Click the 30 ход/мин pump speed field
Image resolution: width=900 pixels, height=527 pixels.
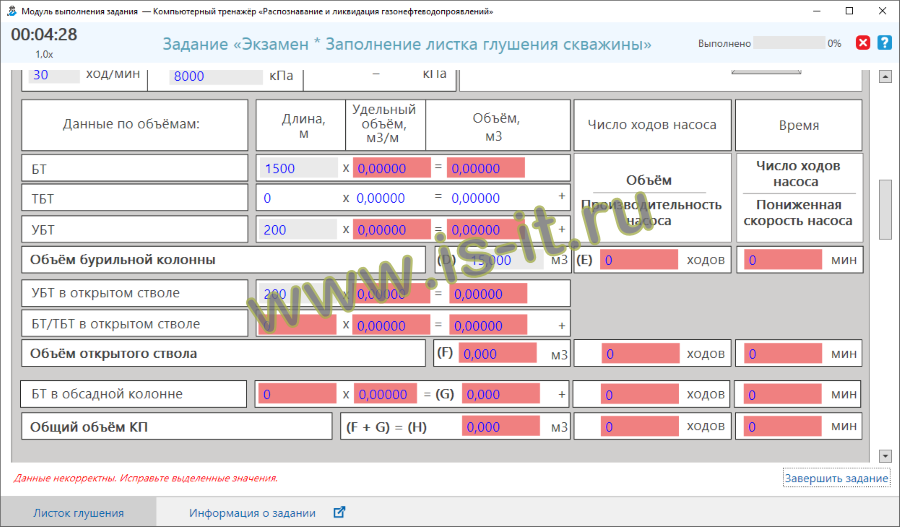pyautogui.click(x=54, y=75)
